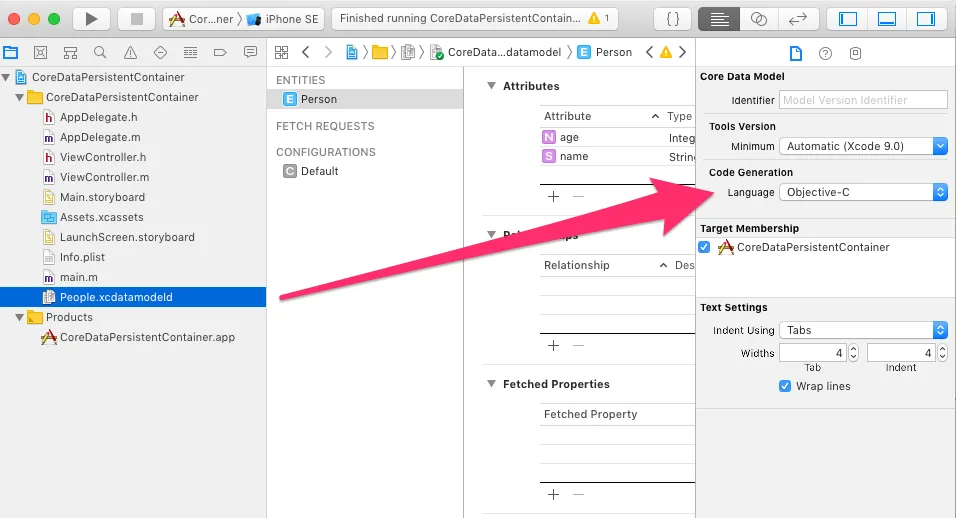
Task: Select the Person entity
Action: (x=365, y=99)
